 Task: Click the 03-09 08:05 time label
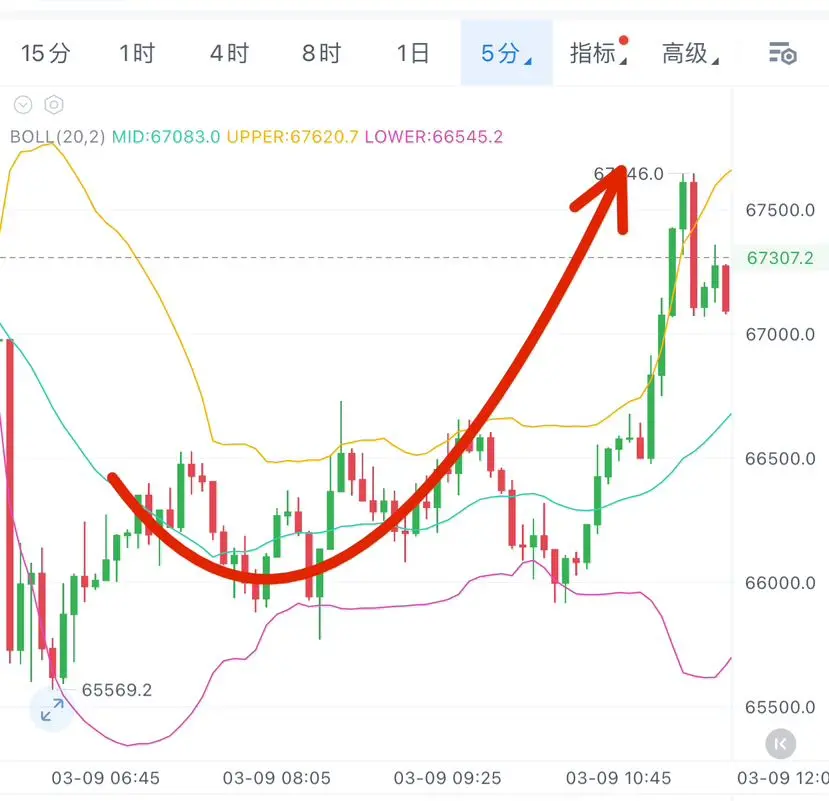tap(277, 778)
